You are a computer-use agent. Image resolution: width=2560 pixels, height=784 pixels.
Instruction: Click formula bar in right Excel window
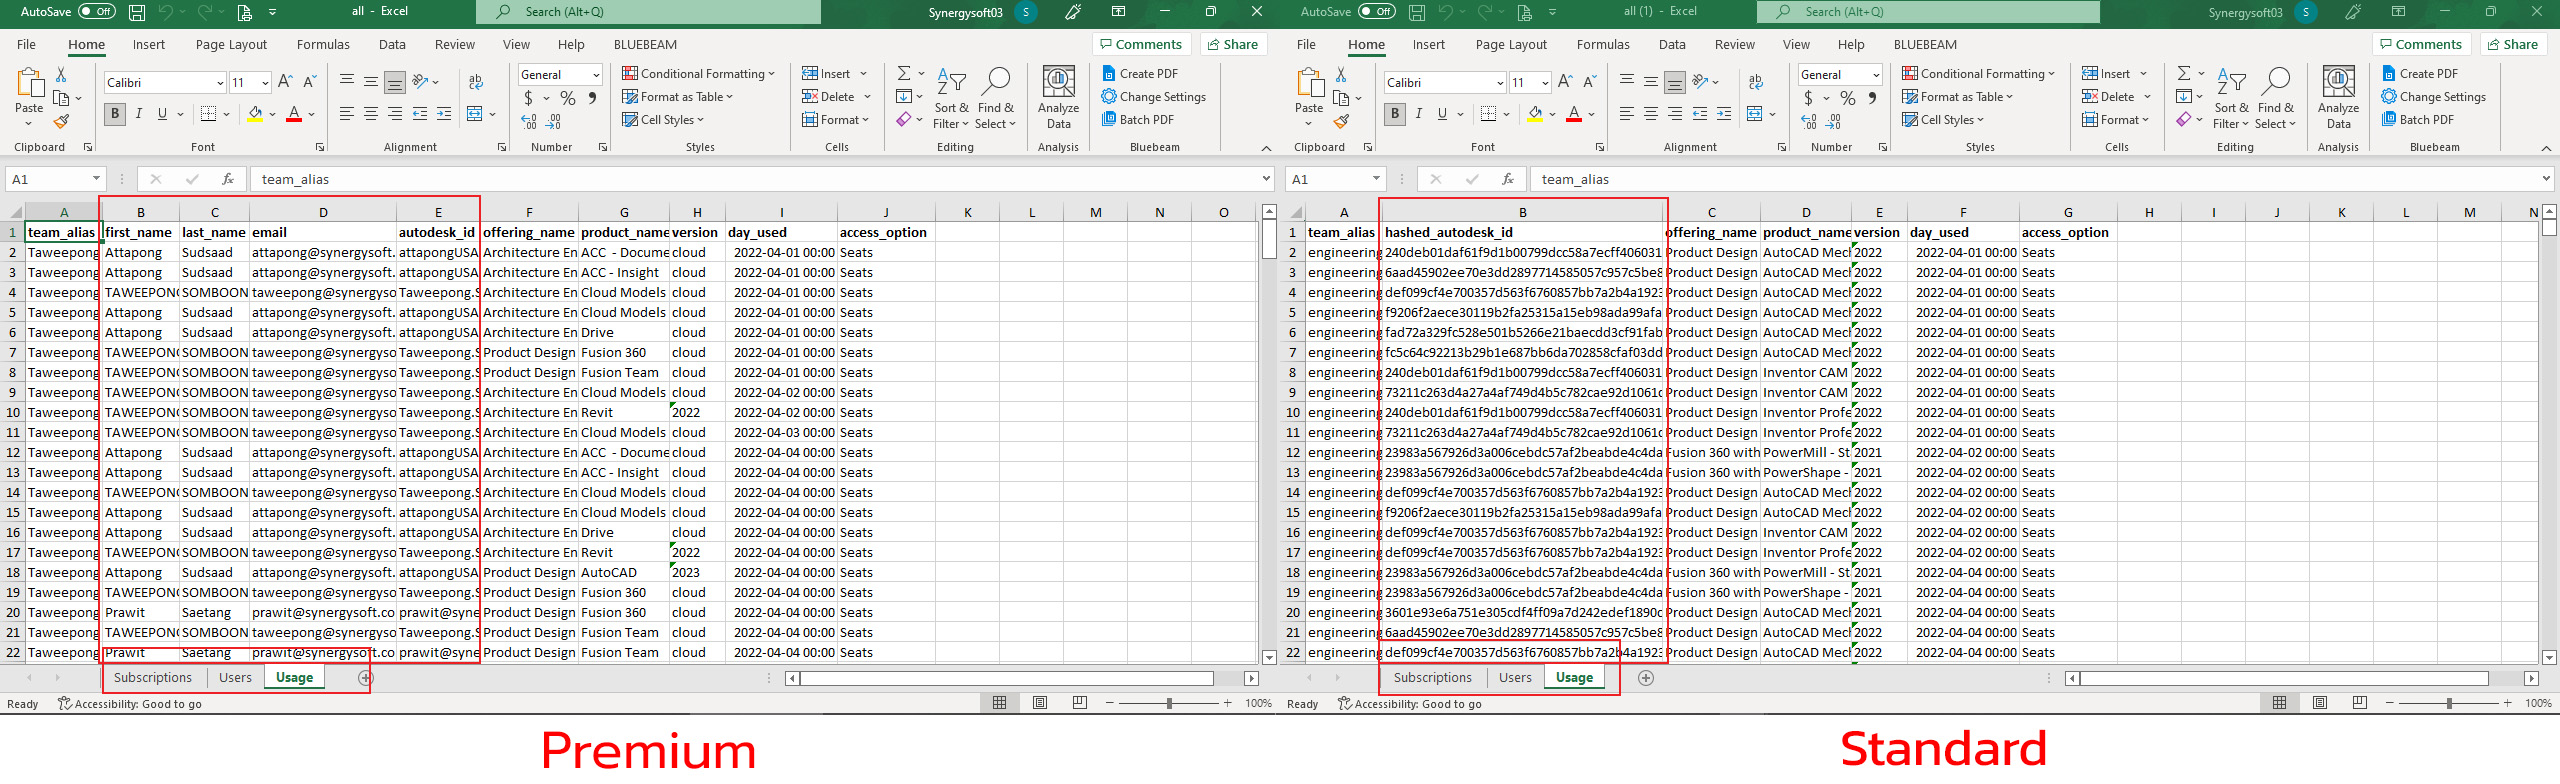click(2030, 180)
